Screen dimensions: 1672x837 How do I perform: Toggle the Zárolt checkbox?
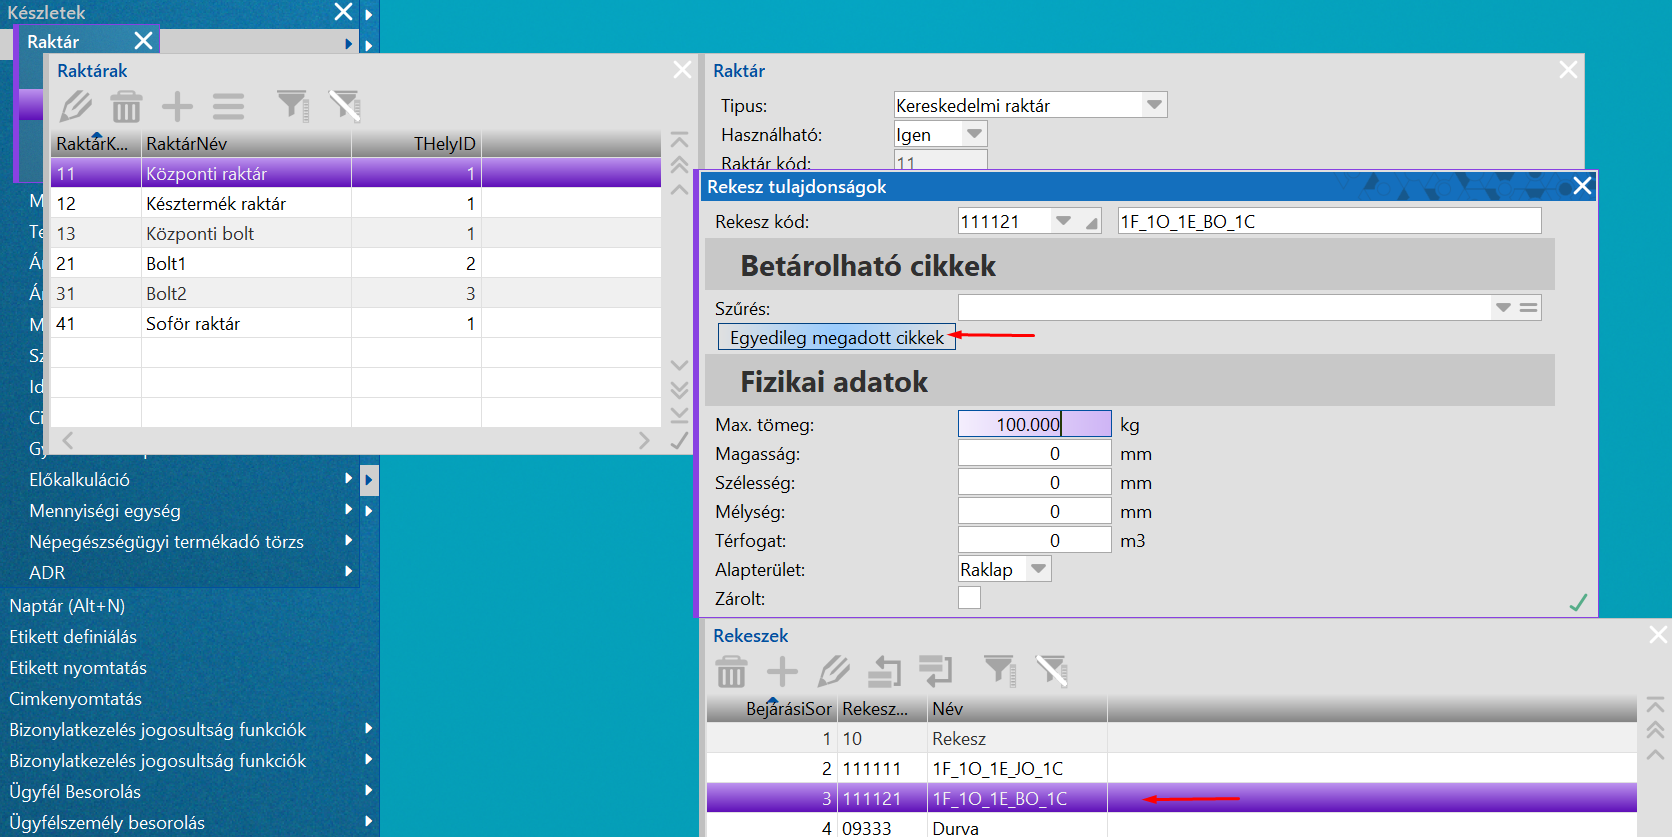point(969,598)
